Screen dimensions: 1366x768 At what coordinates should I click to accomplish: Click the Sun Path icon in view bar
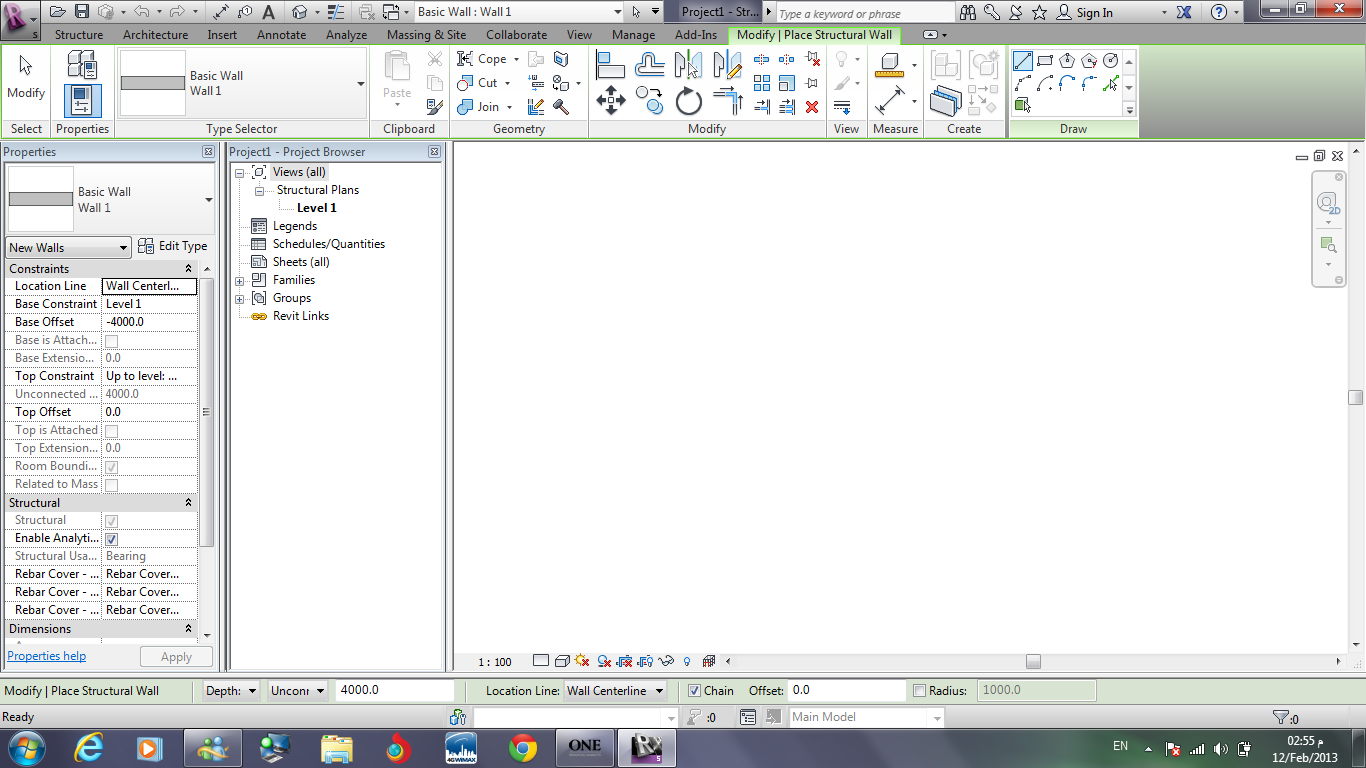click(582, 661)
